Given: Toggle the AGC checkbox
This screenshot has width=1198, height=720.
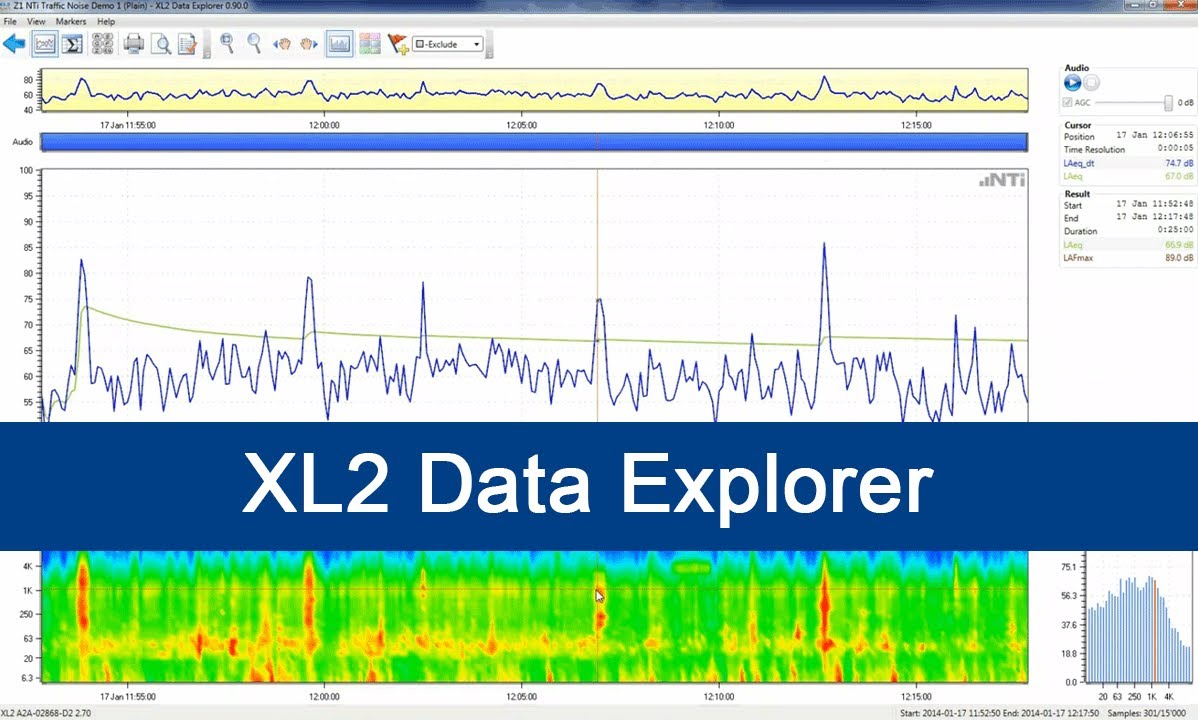Looking at the screenshot, I should 1067,102.
